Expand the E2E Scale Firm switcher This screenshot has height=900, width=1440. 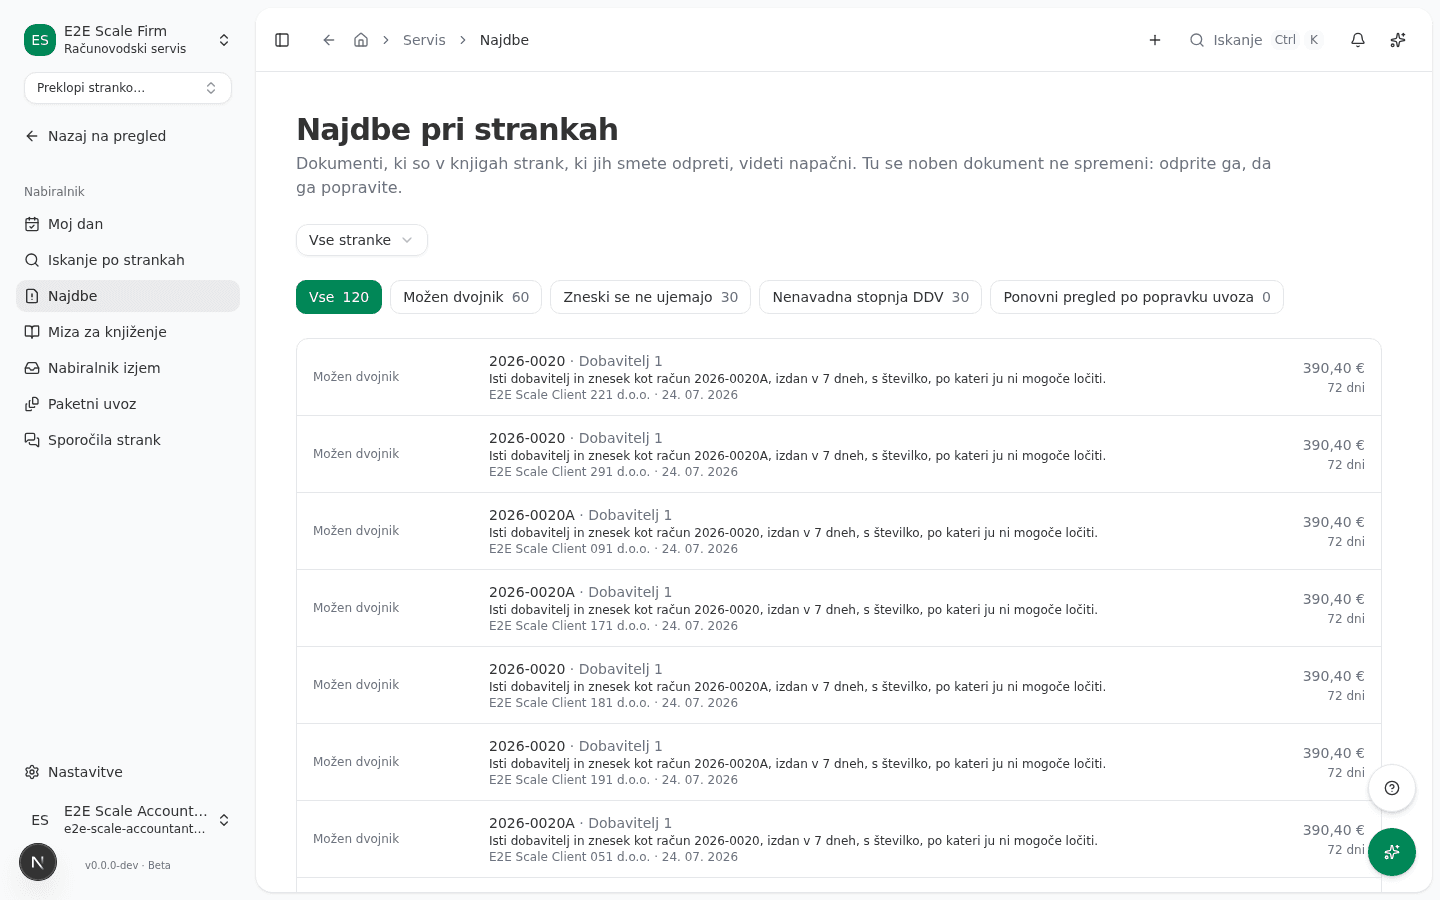point(128,40)
